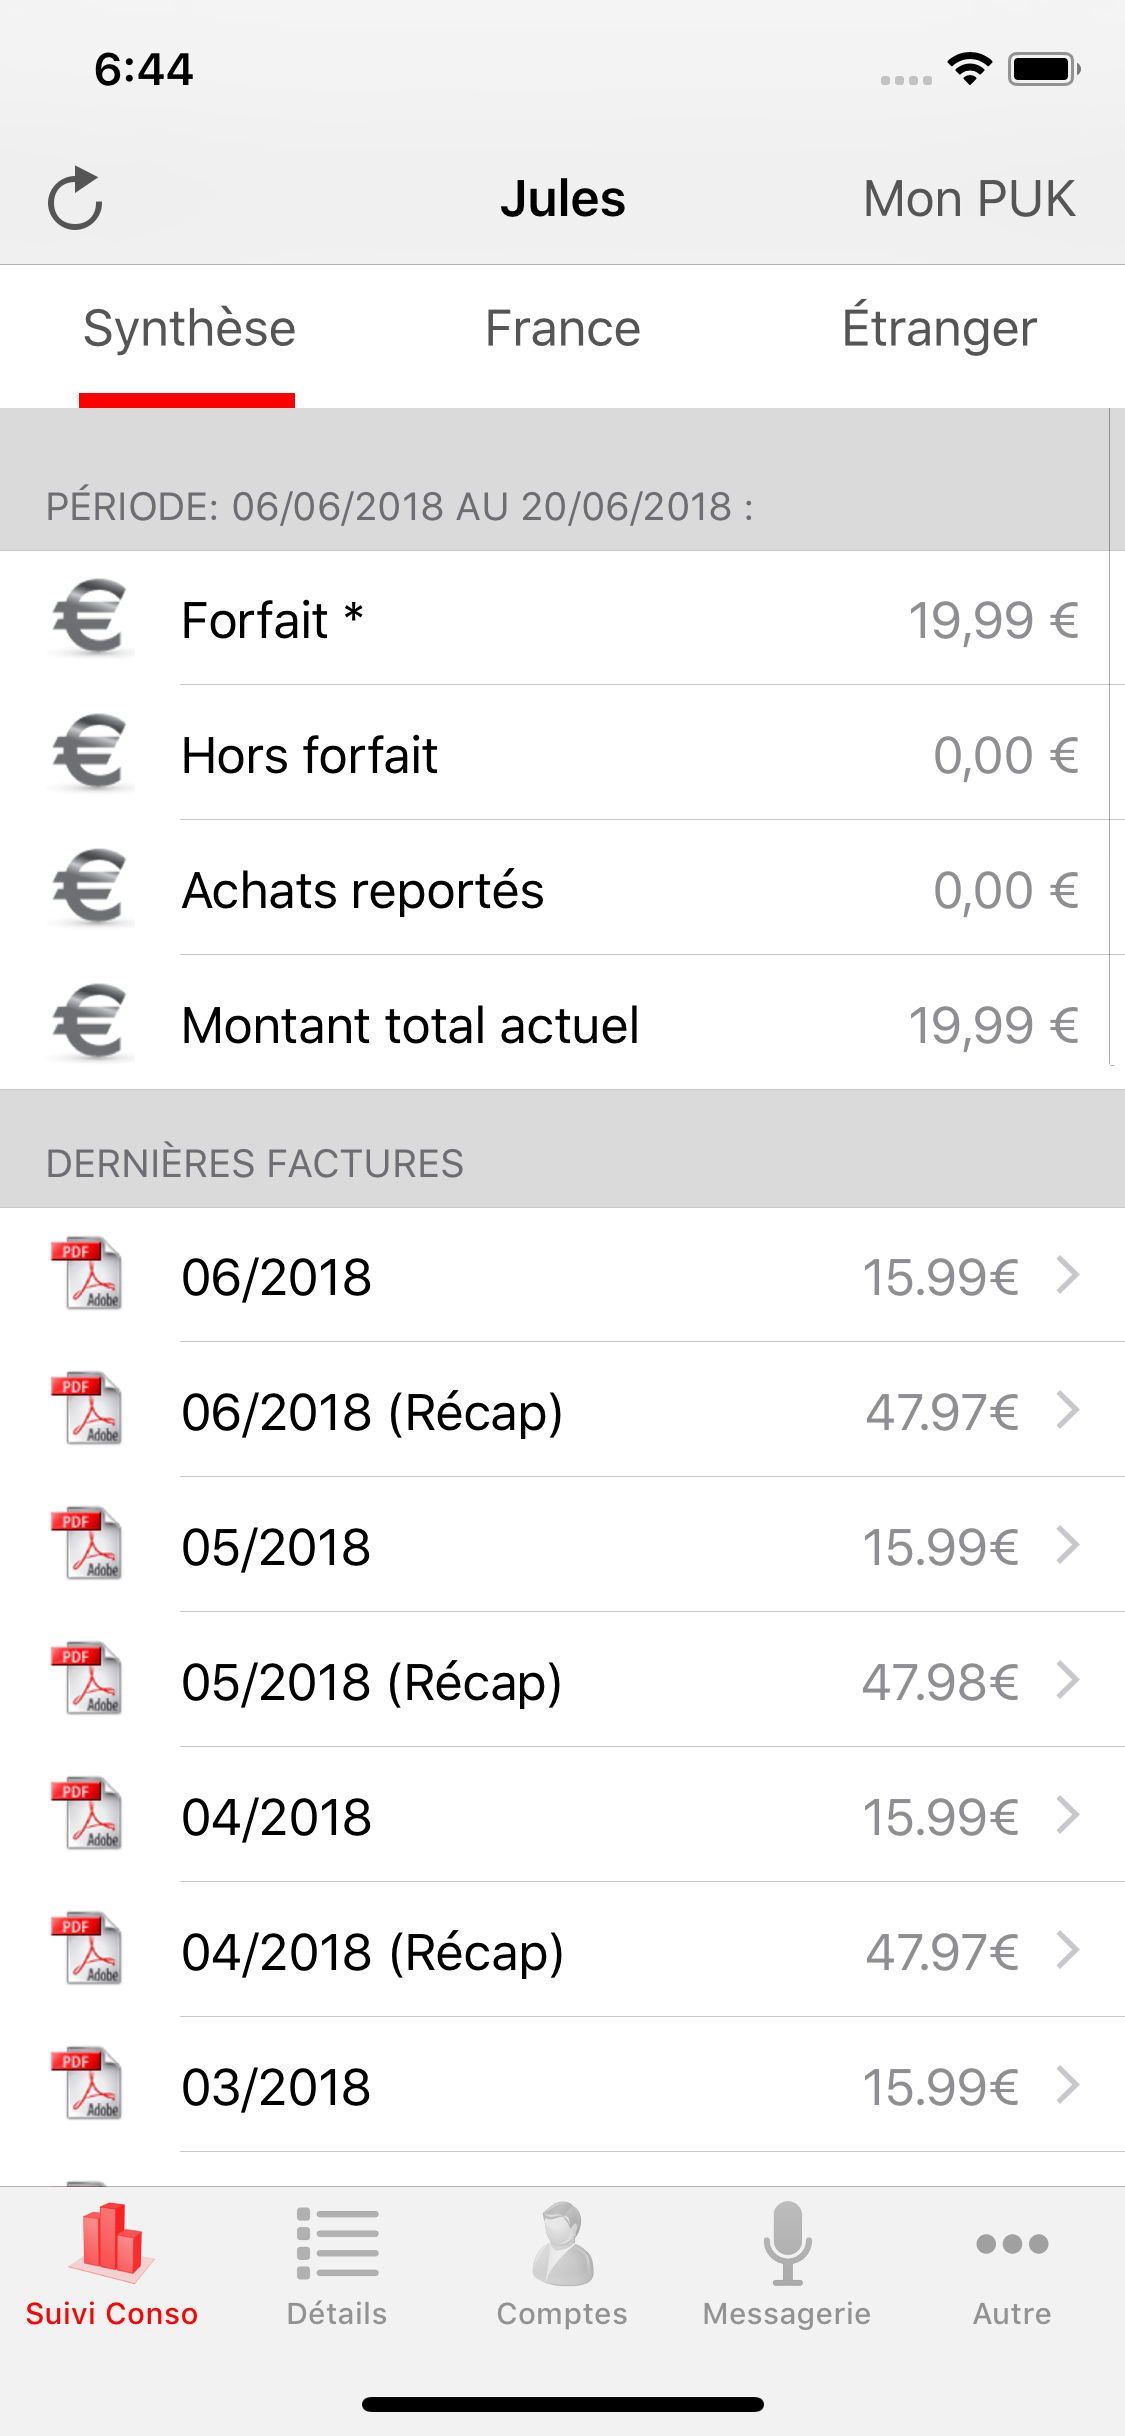
Task: Tap the PDF icon for 06/2018 invoice
Action: click(x=88, y=1275)
